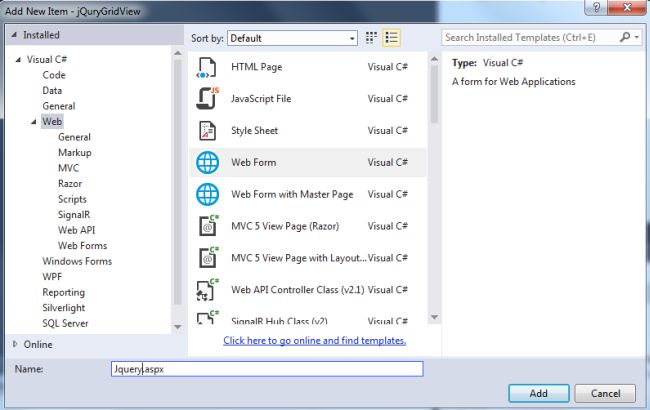Click template list scrollbar up arrow

[434, 59]
